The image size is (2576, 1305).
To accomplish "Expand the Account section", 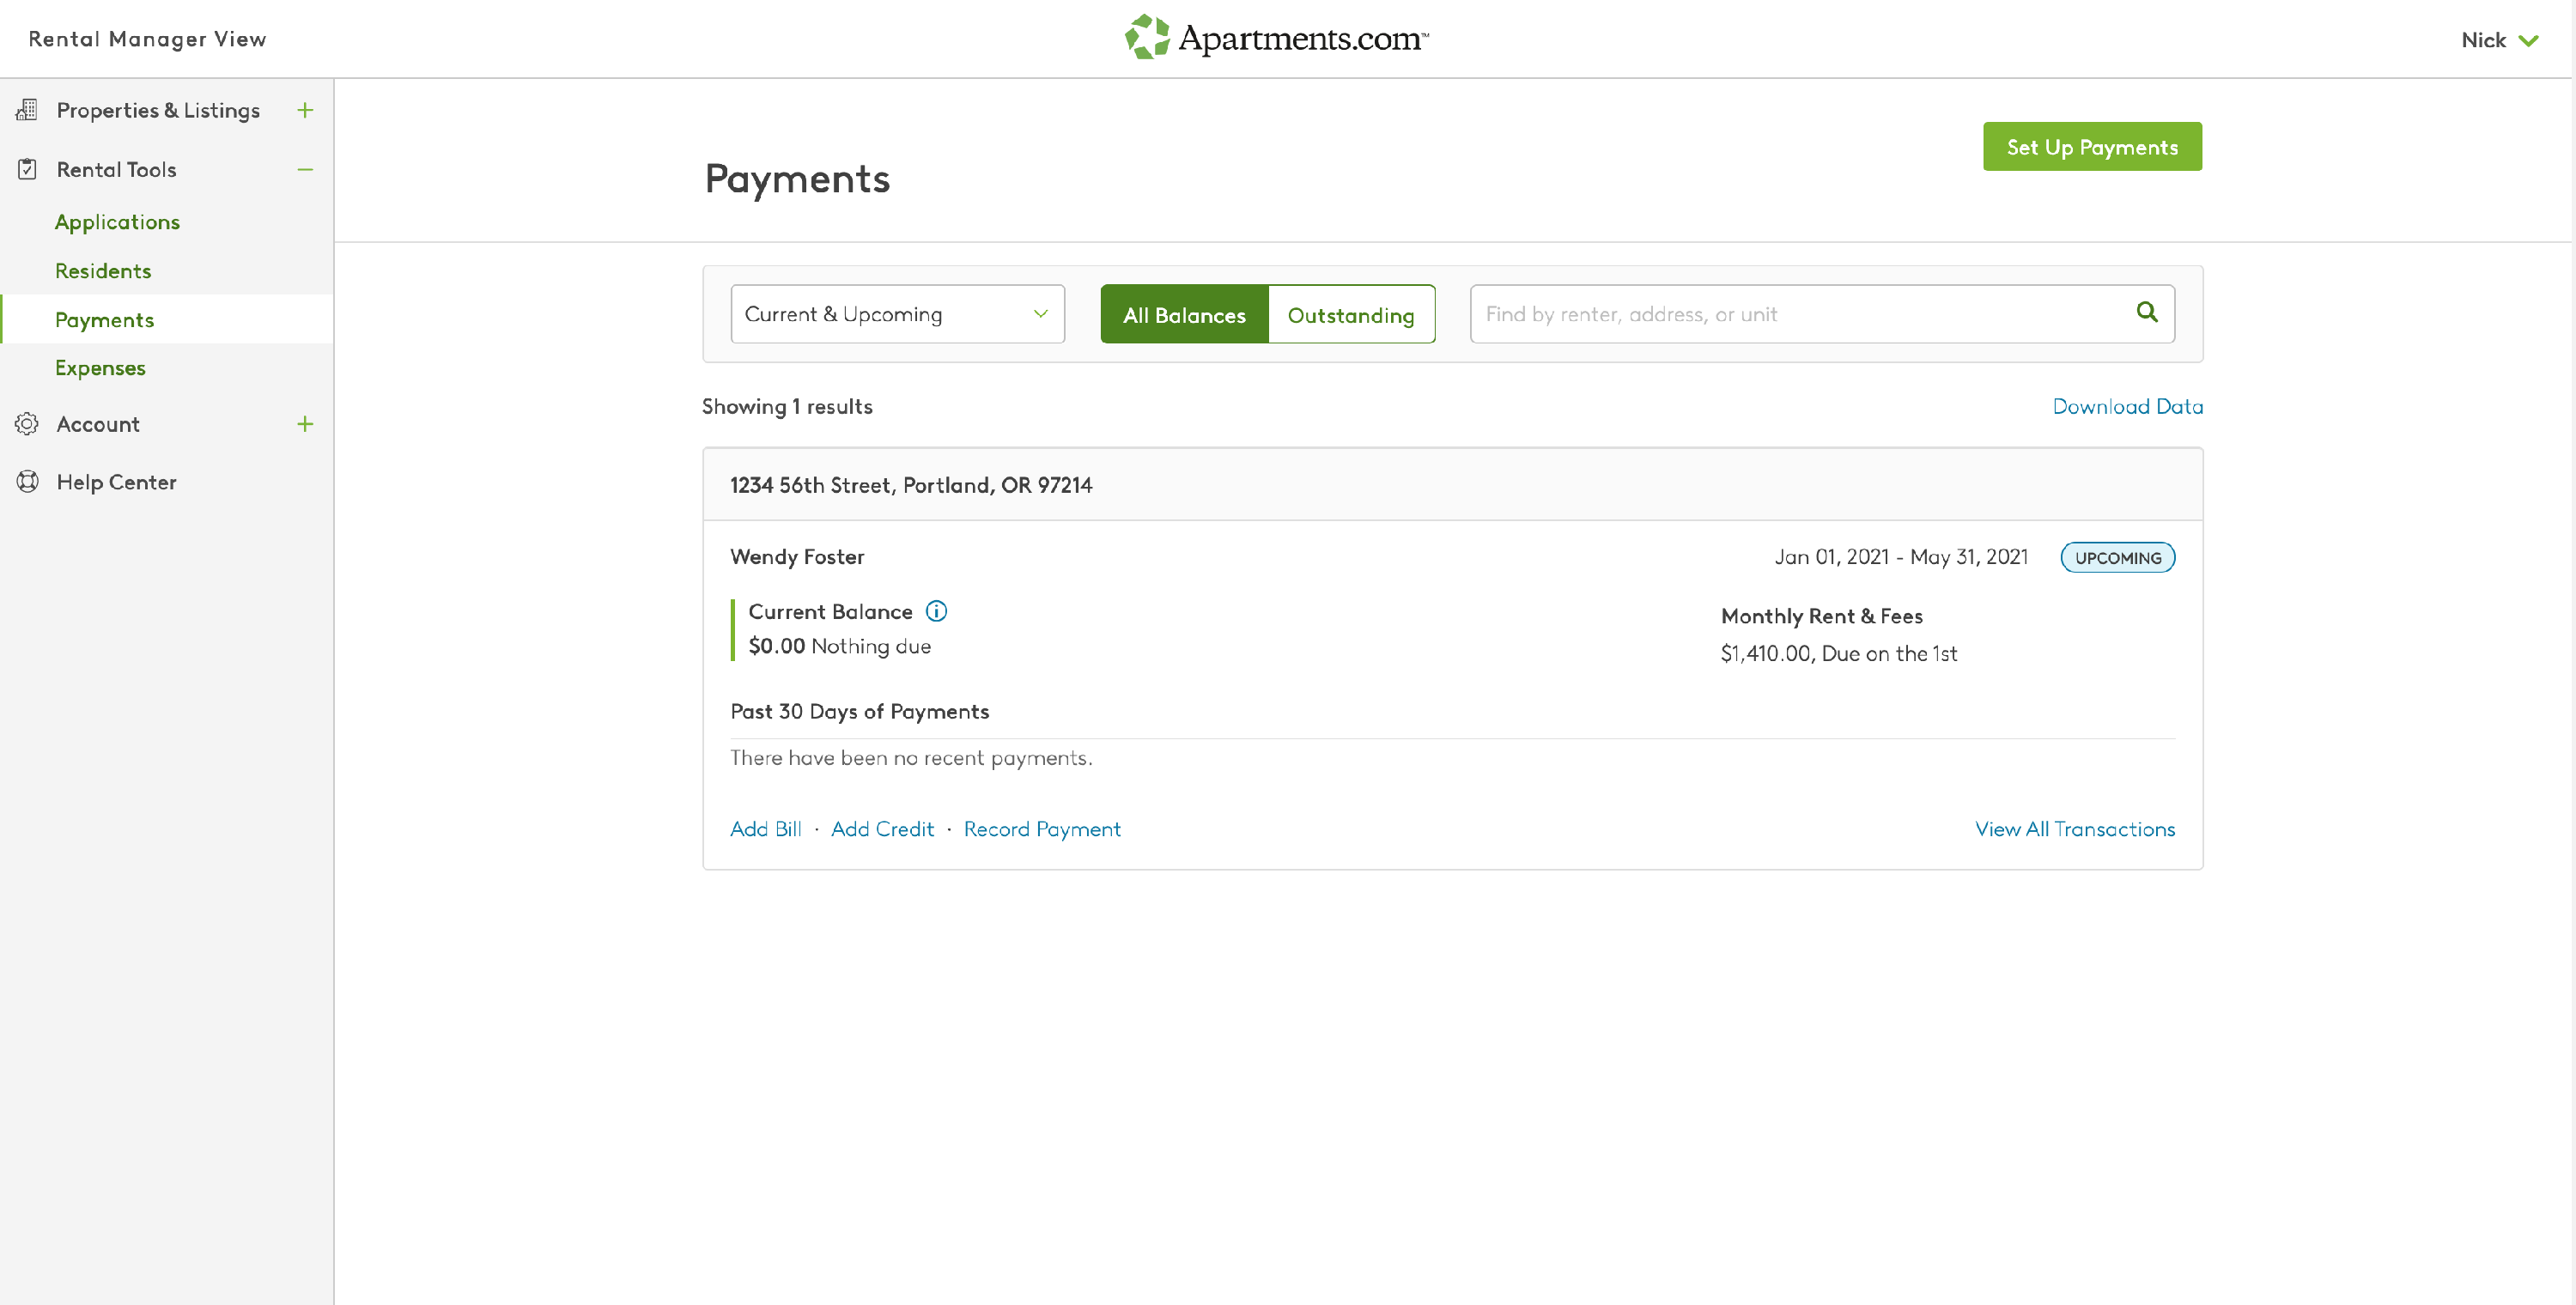I will tap(305, 424).
